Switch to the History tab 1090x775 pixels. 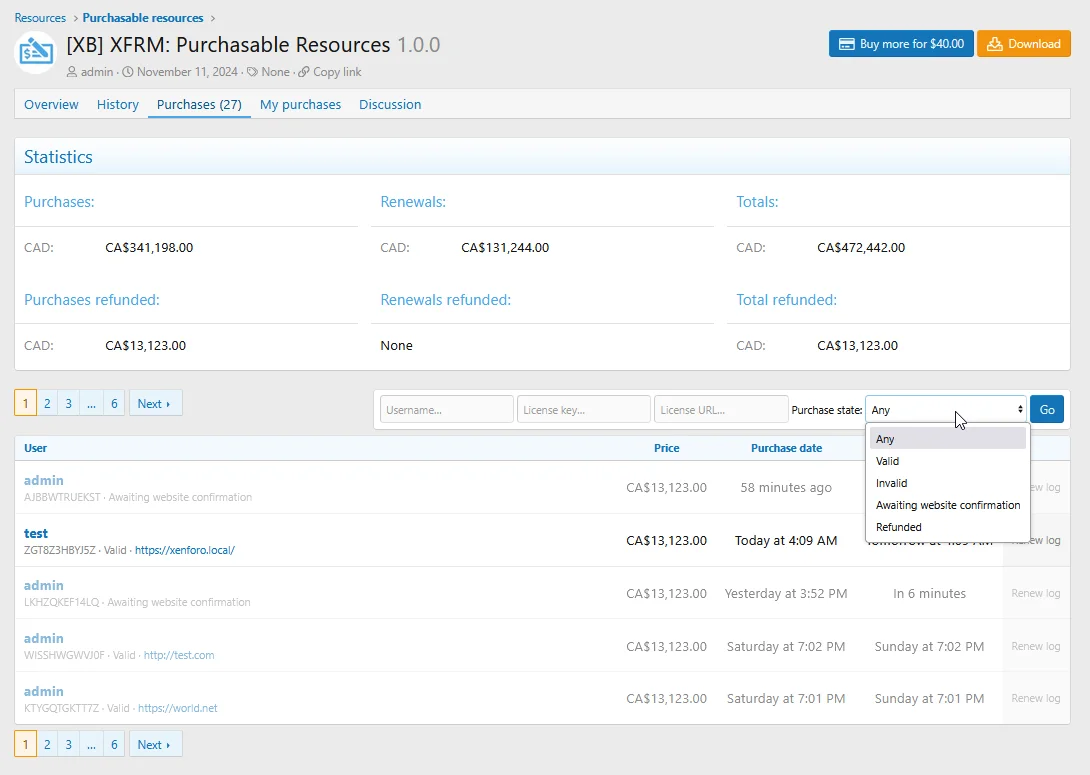(117, 104)
